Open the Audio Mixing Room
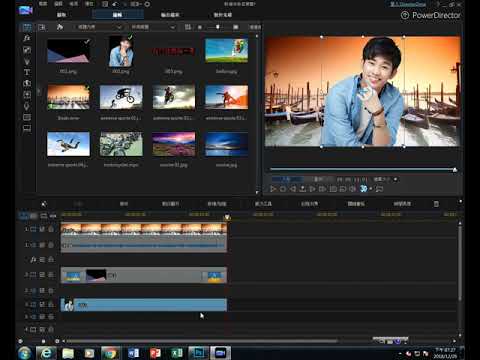The width and height of the screenshot is (480, 360). (x=27, y=95)
